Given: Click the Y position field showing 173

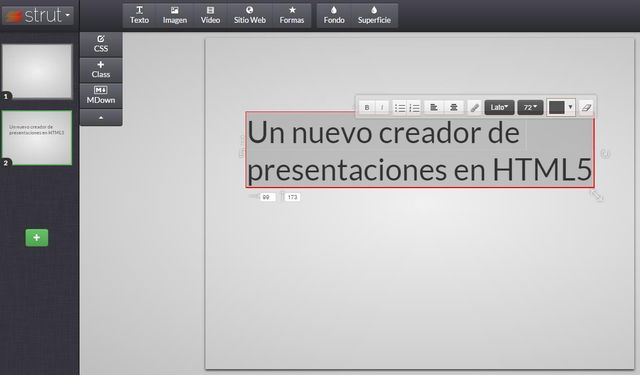Looking at the screenshot, I should click(292, 197).
